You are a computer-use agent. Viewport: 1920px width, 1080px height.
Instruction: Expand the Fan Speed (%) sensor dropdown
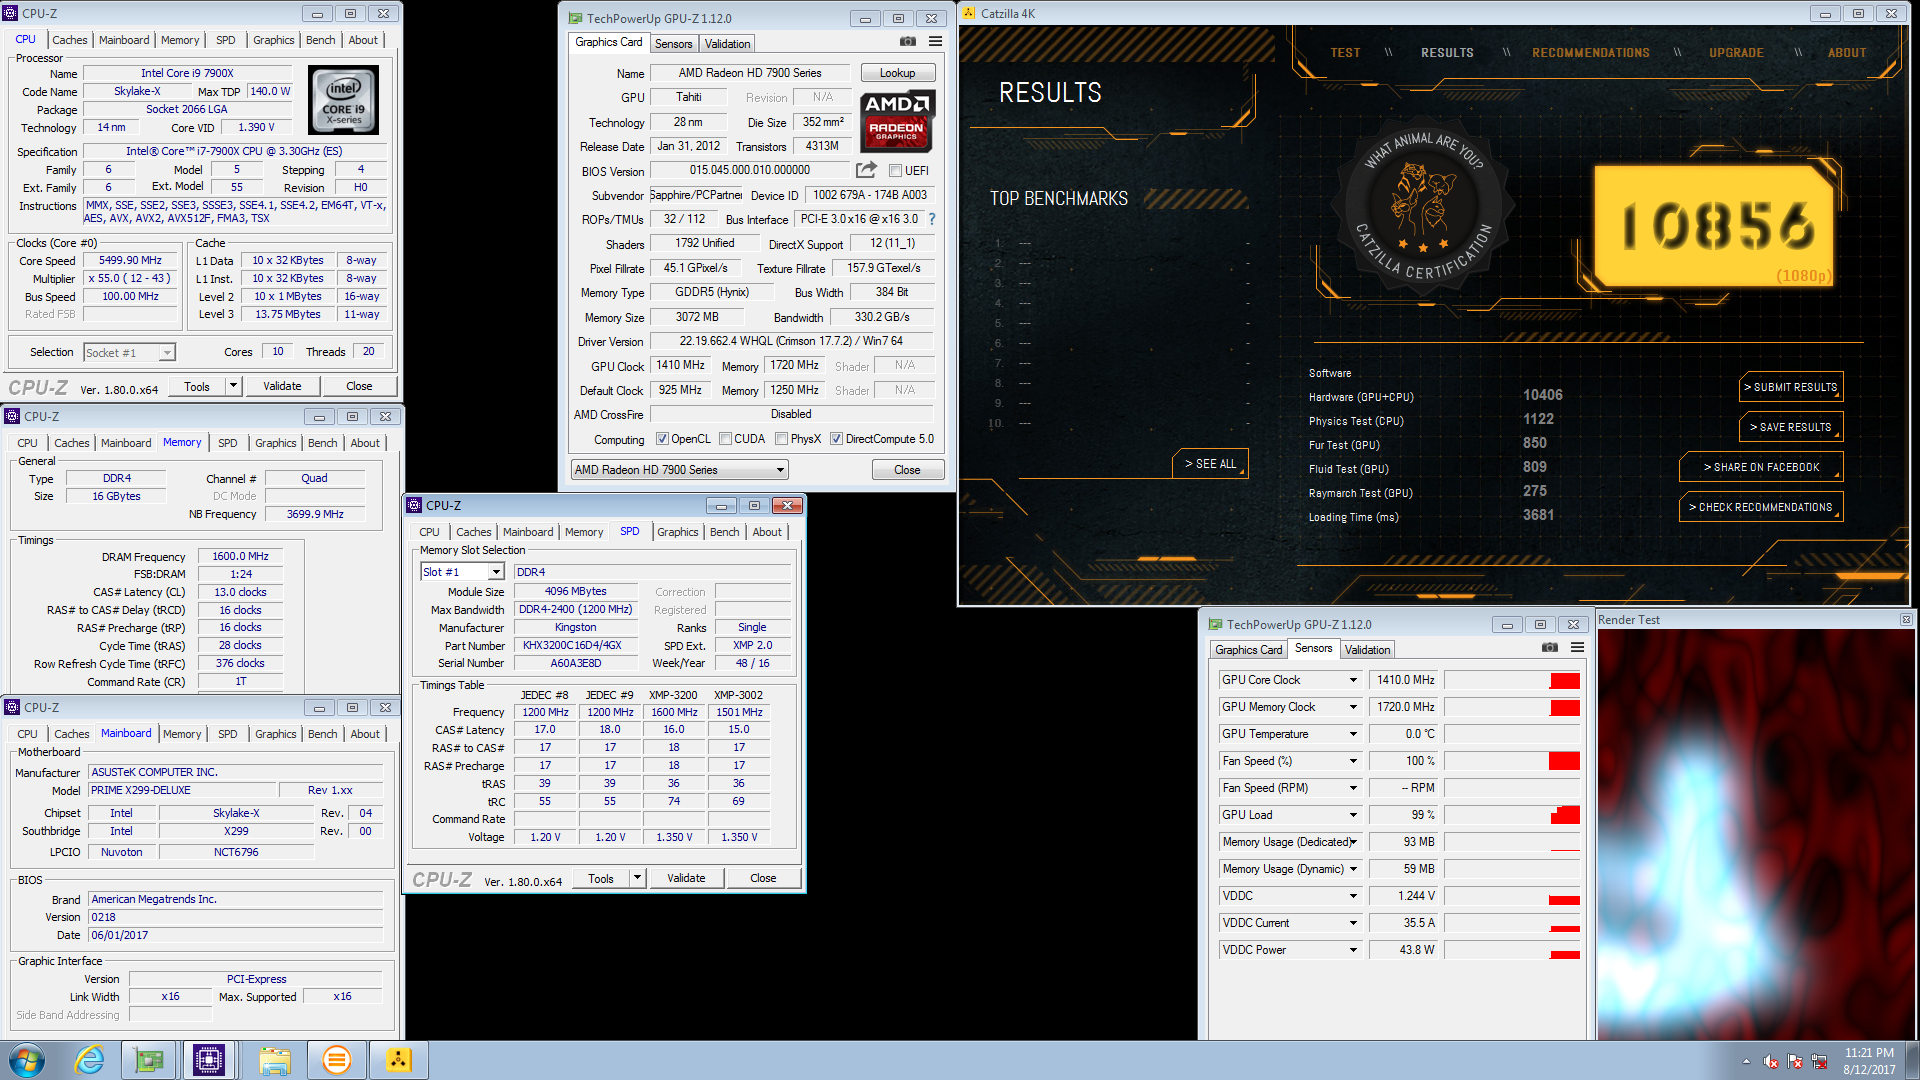[1353, 761]
